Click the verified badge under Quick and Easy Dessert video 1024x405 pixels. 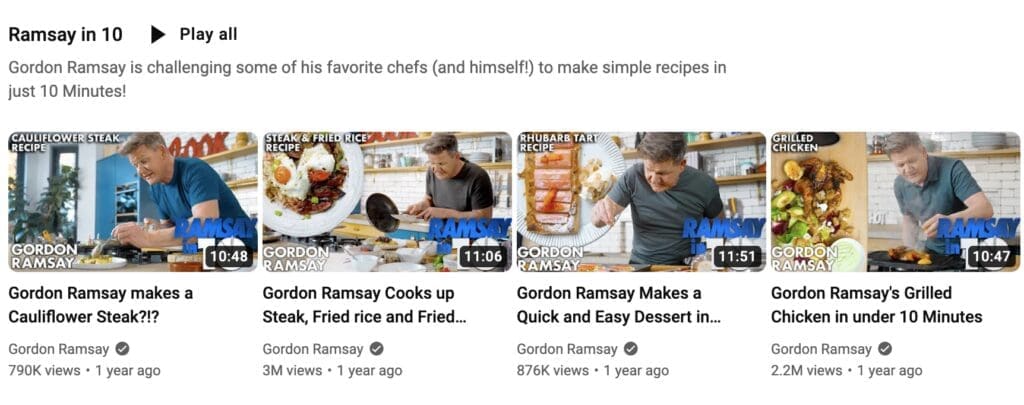click(x=631, y=349)
